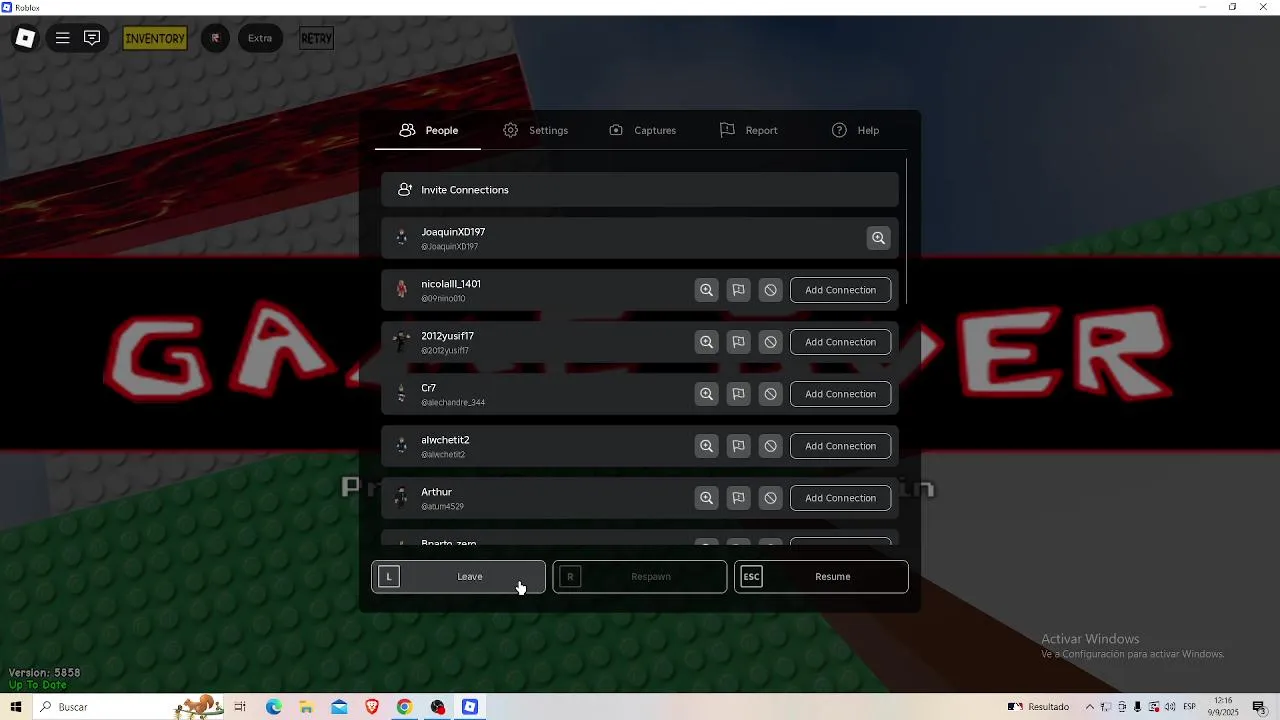
Task: Open File Explorer from taskbar
Action: (x=306, y=707)
